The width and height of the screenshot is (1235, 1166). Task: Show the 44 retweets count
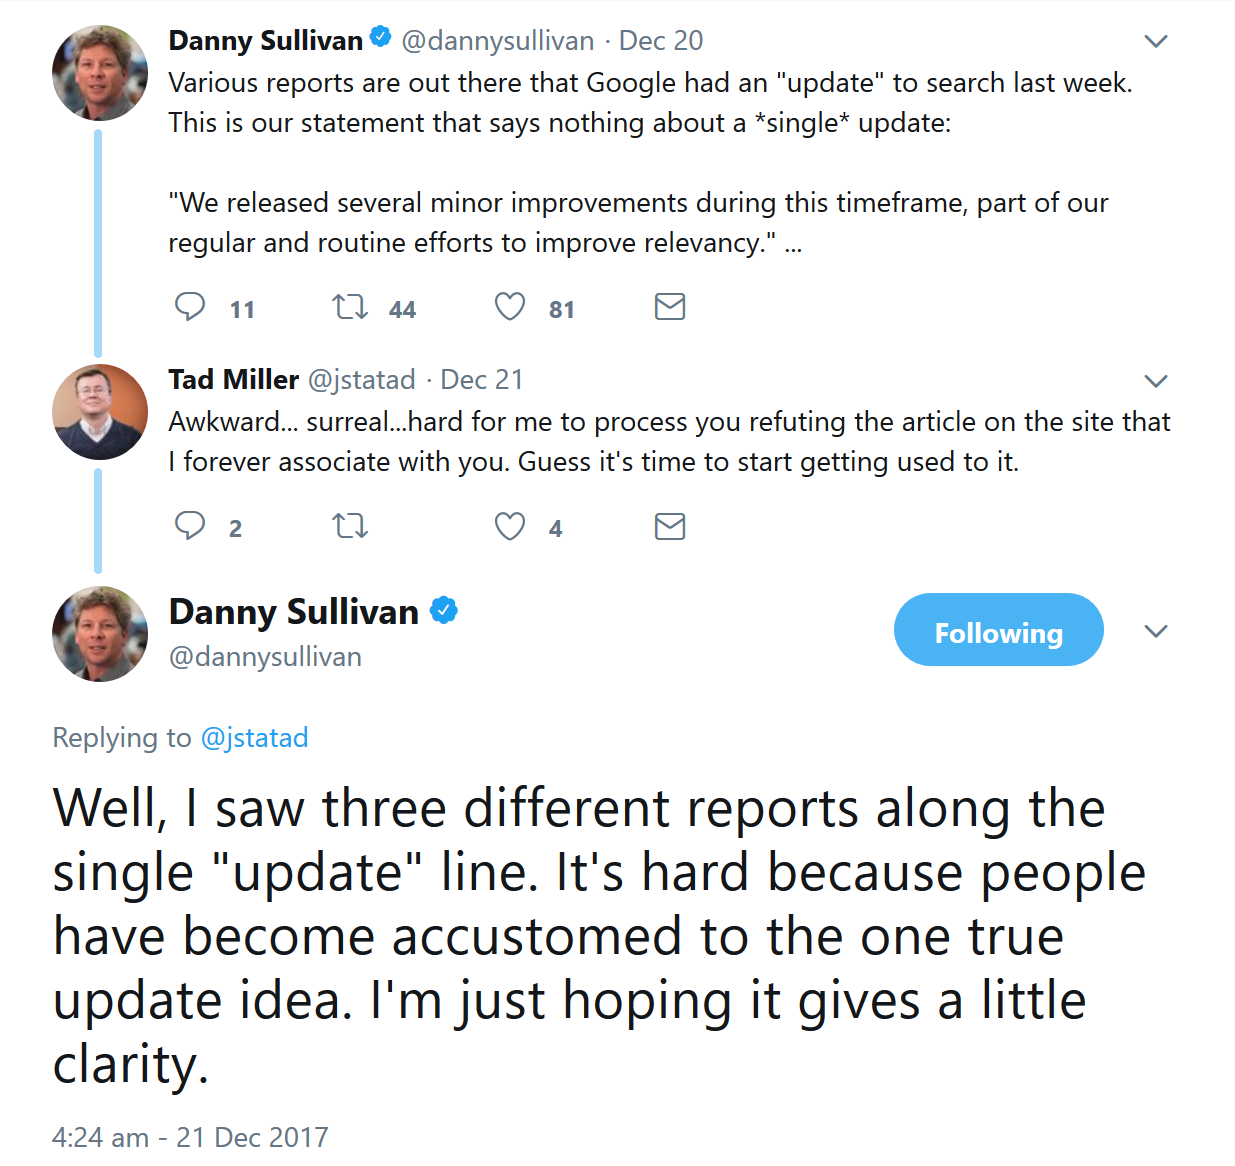(402, 310)
